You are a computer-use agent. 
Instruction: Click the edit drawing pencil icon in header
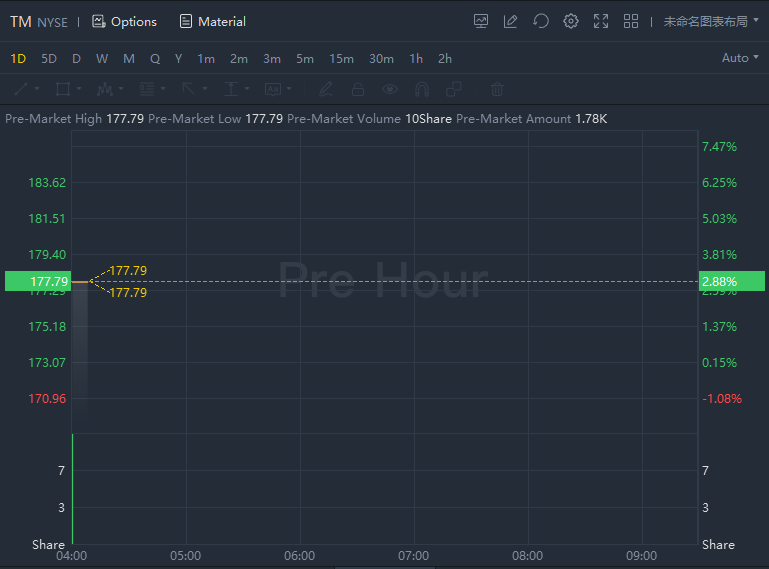point(511,21)
